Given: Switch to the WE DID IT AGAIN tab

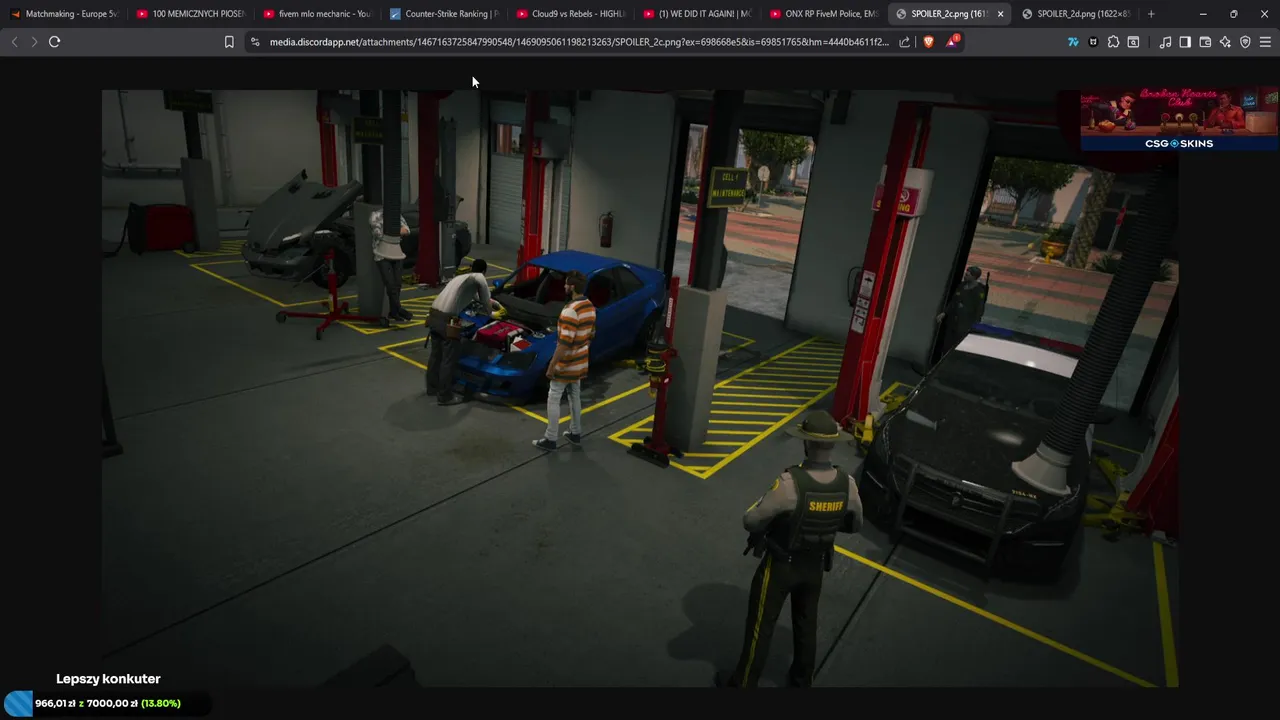Looking at the screenshot, I should pyautogui.click(x=697, y=14).
